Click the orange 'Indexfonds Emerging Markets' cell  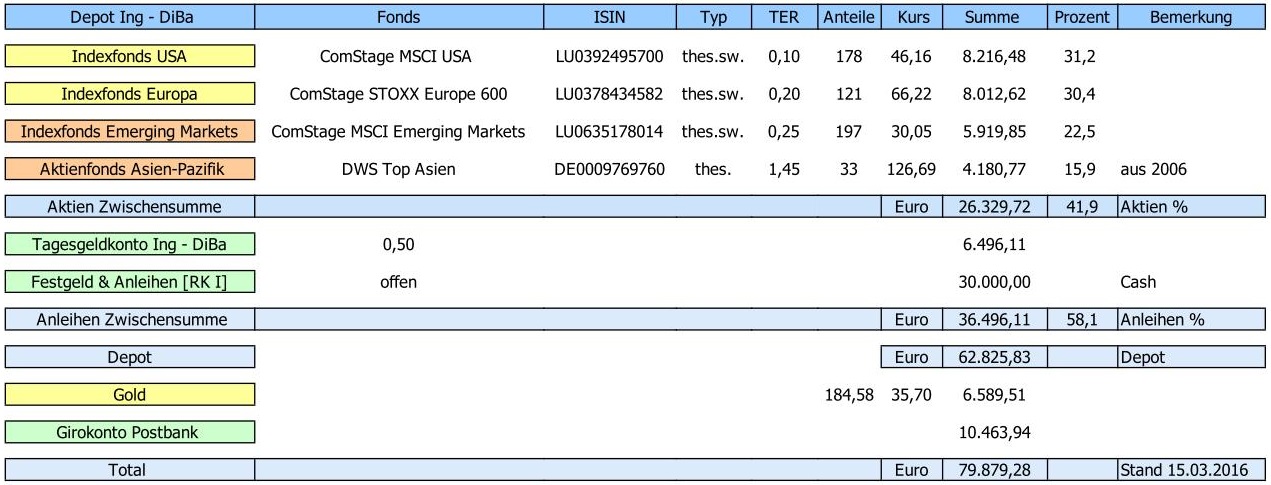click(x=130, y=132)
